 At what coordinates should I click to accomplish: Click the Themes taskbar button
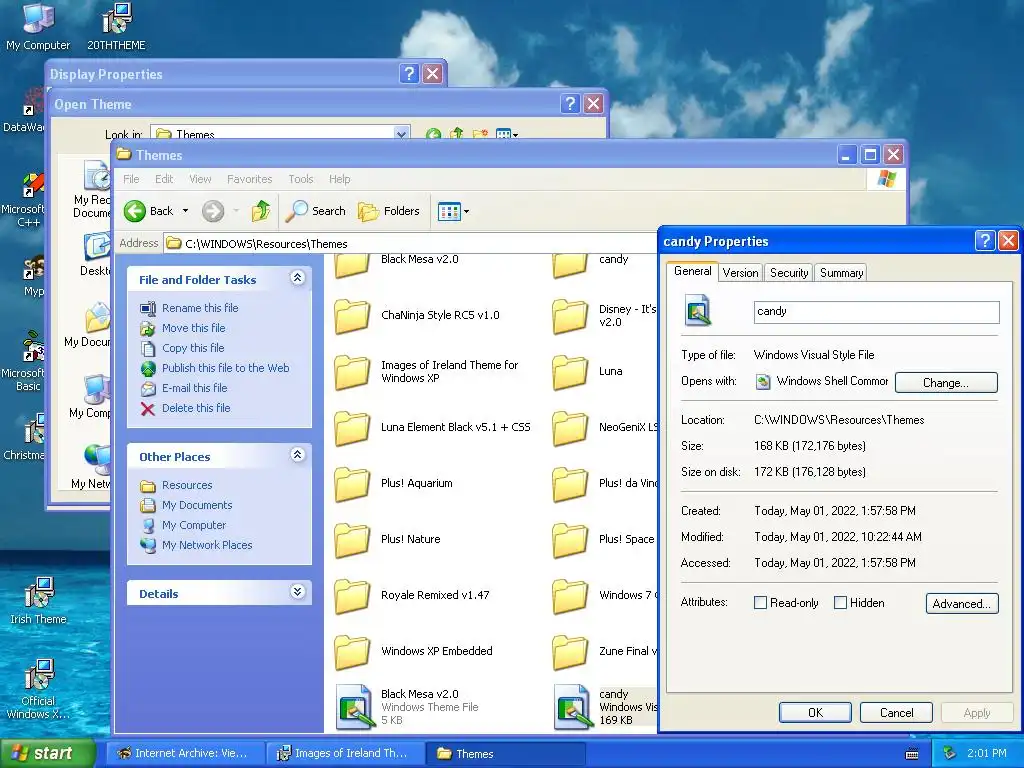[504, 754]
